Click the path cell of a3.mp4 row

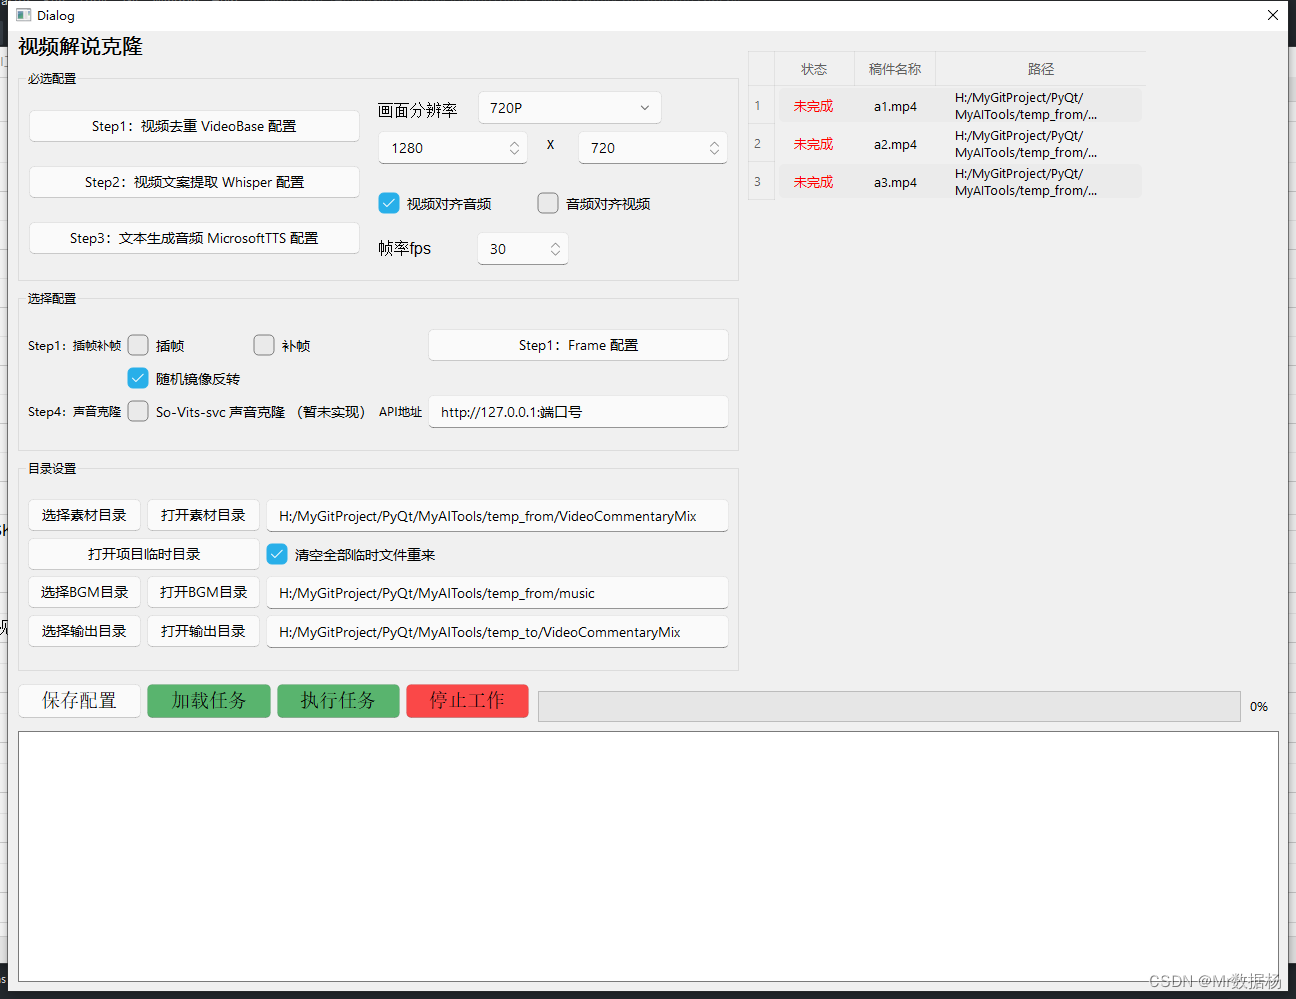pyautogui.click(x=1040, y=182)
